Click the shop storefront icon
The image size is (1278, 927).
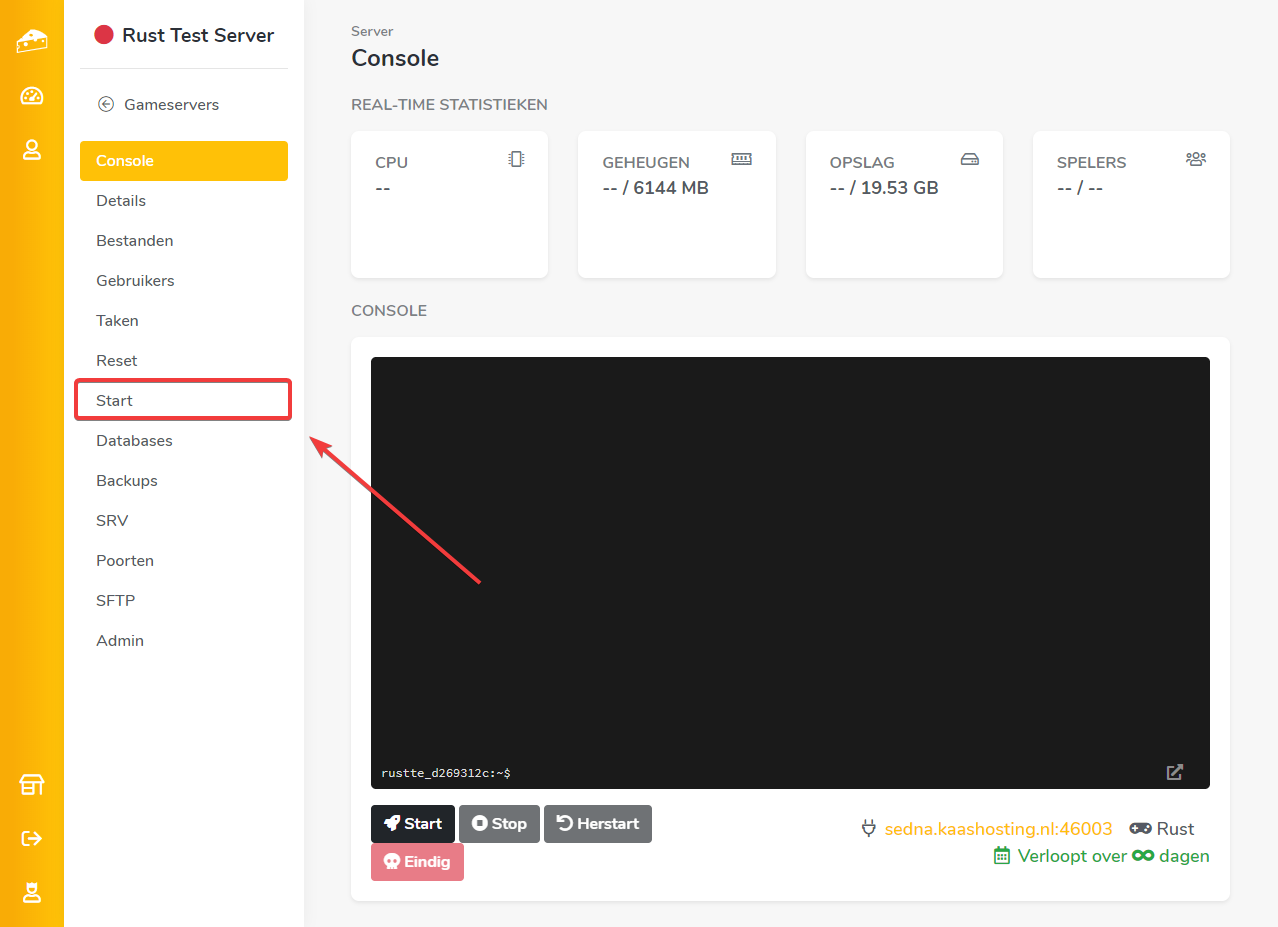tap(32, 785)
